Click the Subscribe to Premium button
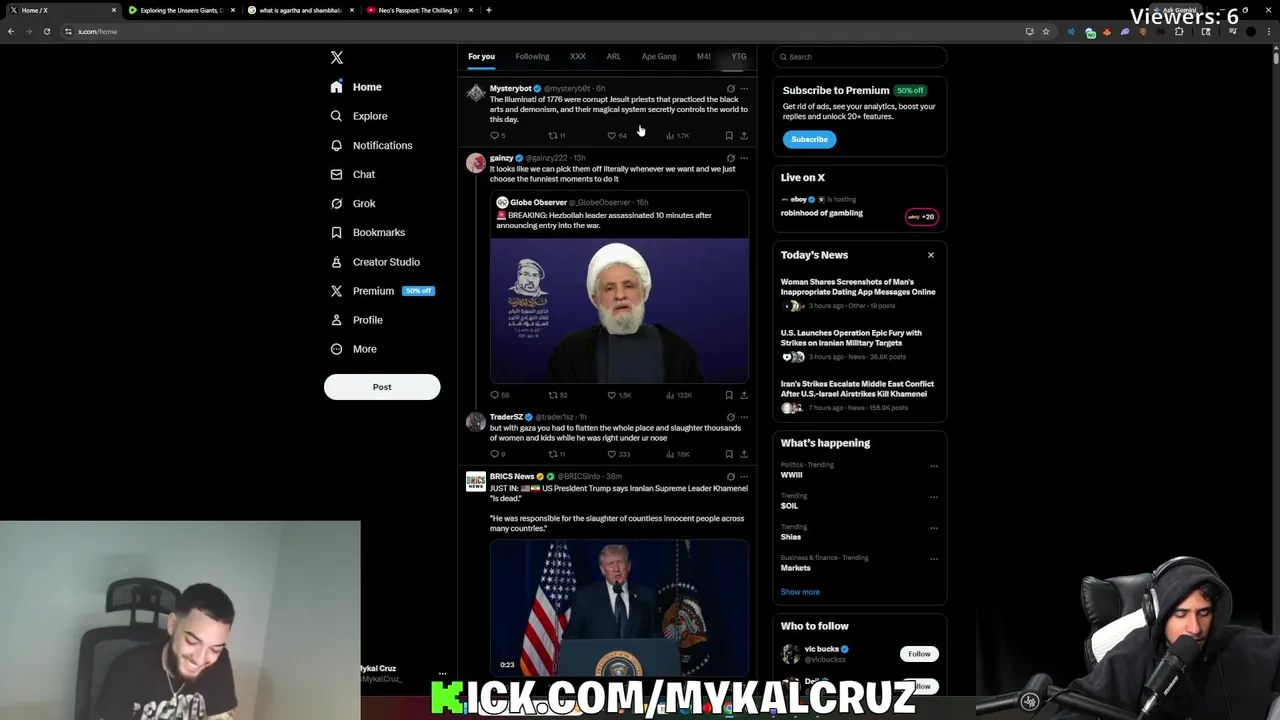This screenshot has width=1280, height=720. click(809, 139)
